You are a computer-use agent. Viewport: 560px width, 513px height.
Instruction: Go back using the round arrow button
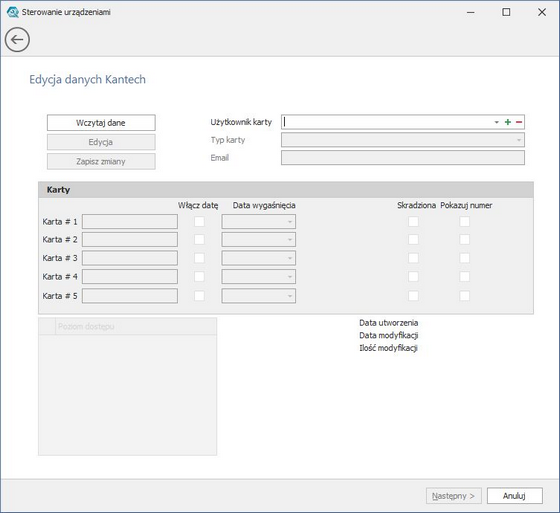coord(17,40)
